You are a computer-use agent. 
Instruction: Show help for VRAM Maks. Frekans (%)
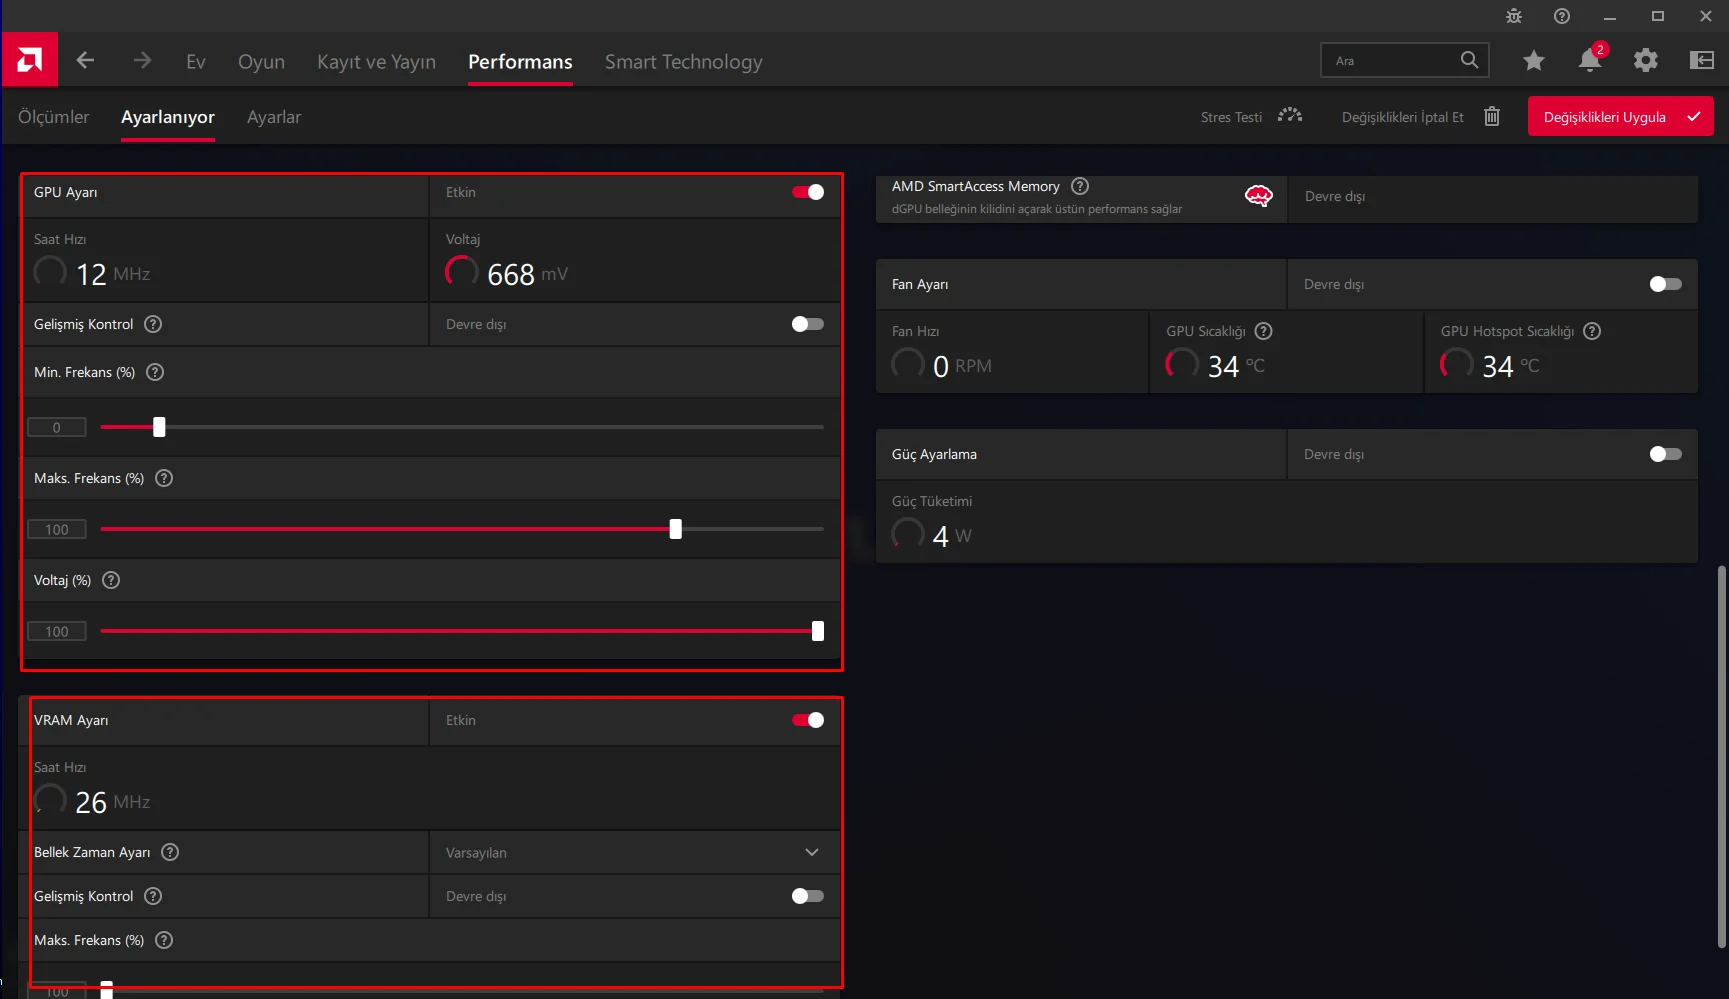[164, 940]
